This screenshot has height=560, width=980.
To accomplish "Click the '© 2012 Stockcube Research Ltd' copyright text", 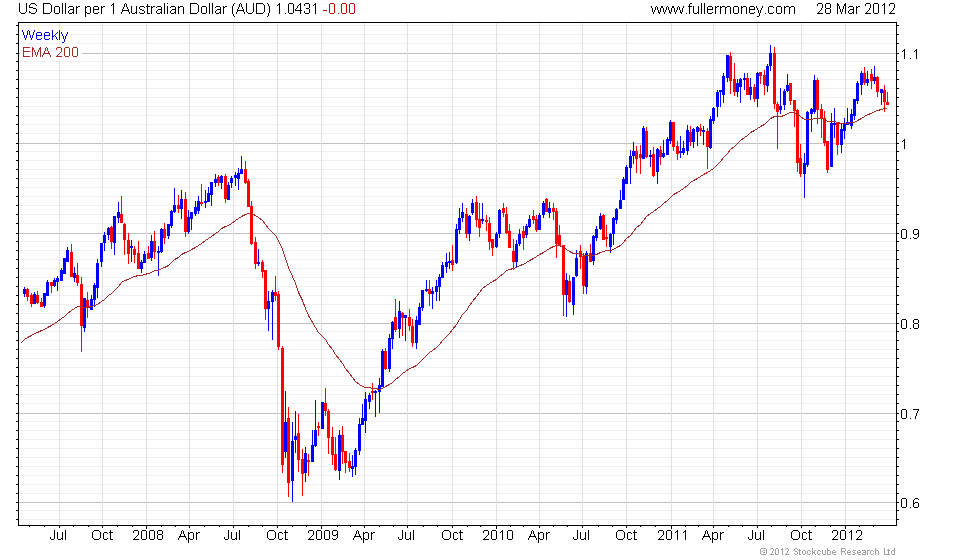I will pyautogui.click(x=828, y=552).
